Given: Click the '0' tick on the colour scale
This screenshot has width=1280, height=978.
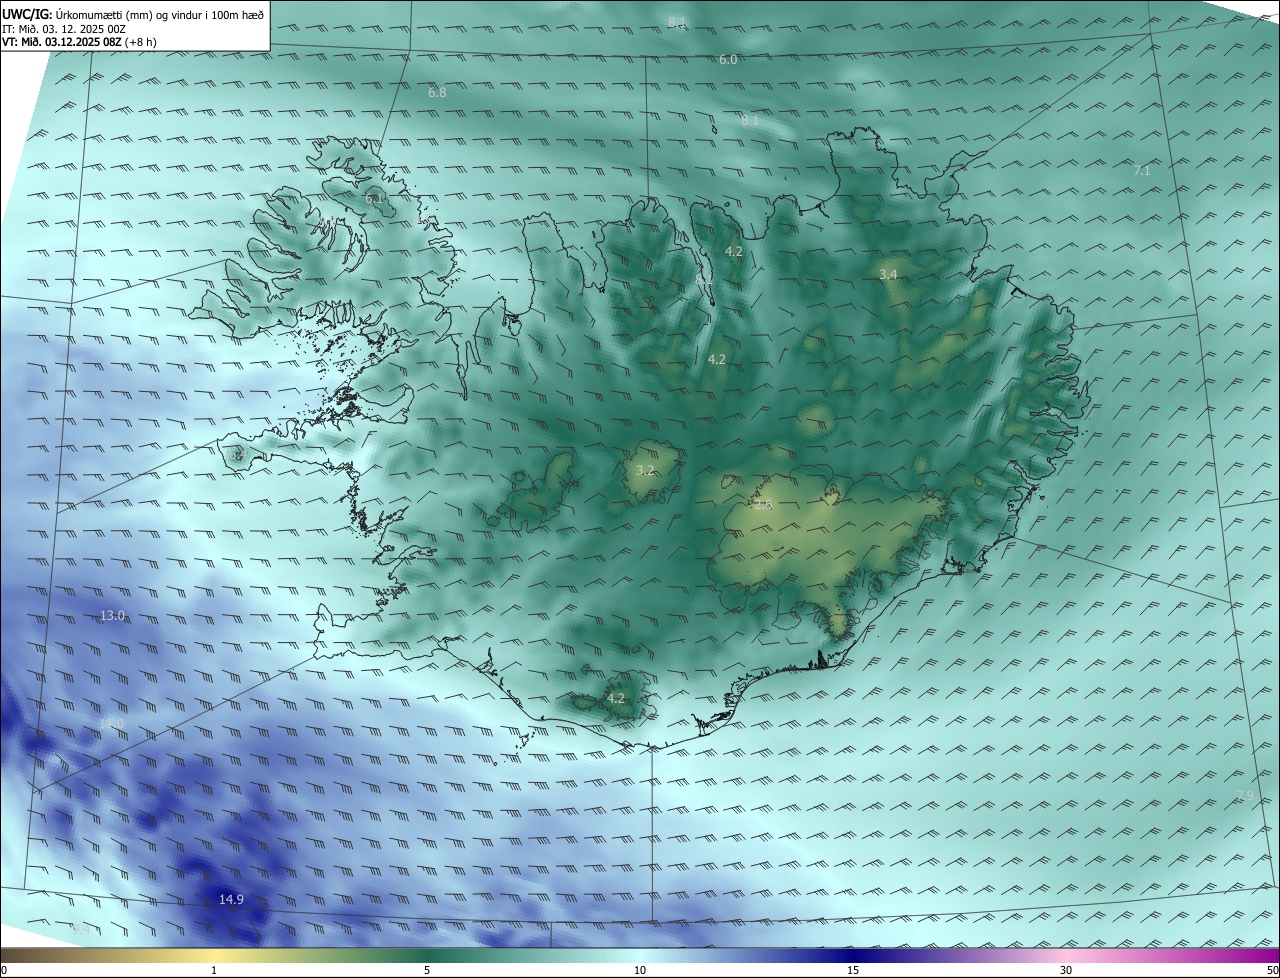Looking at the screenshot, I should tap(3, 971).
